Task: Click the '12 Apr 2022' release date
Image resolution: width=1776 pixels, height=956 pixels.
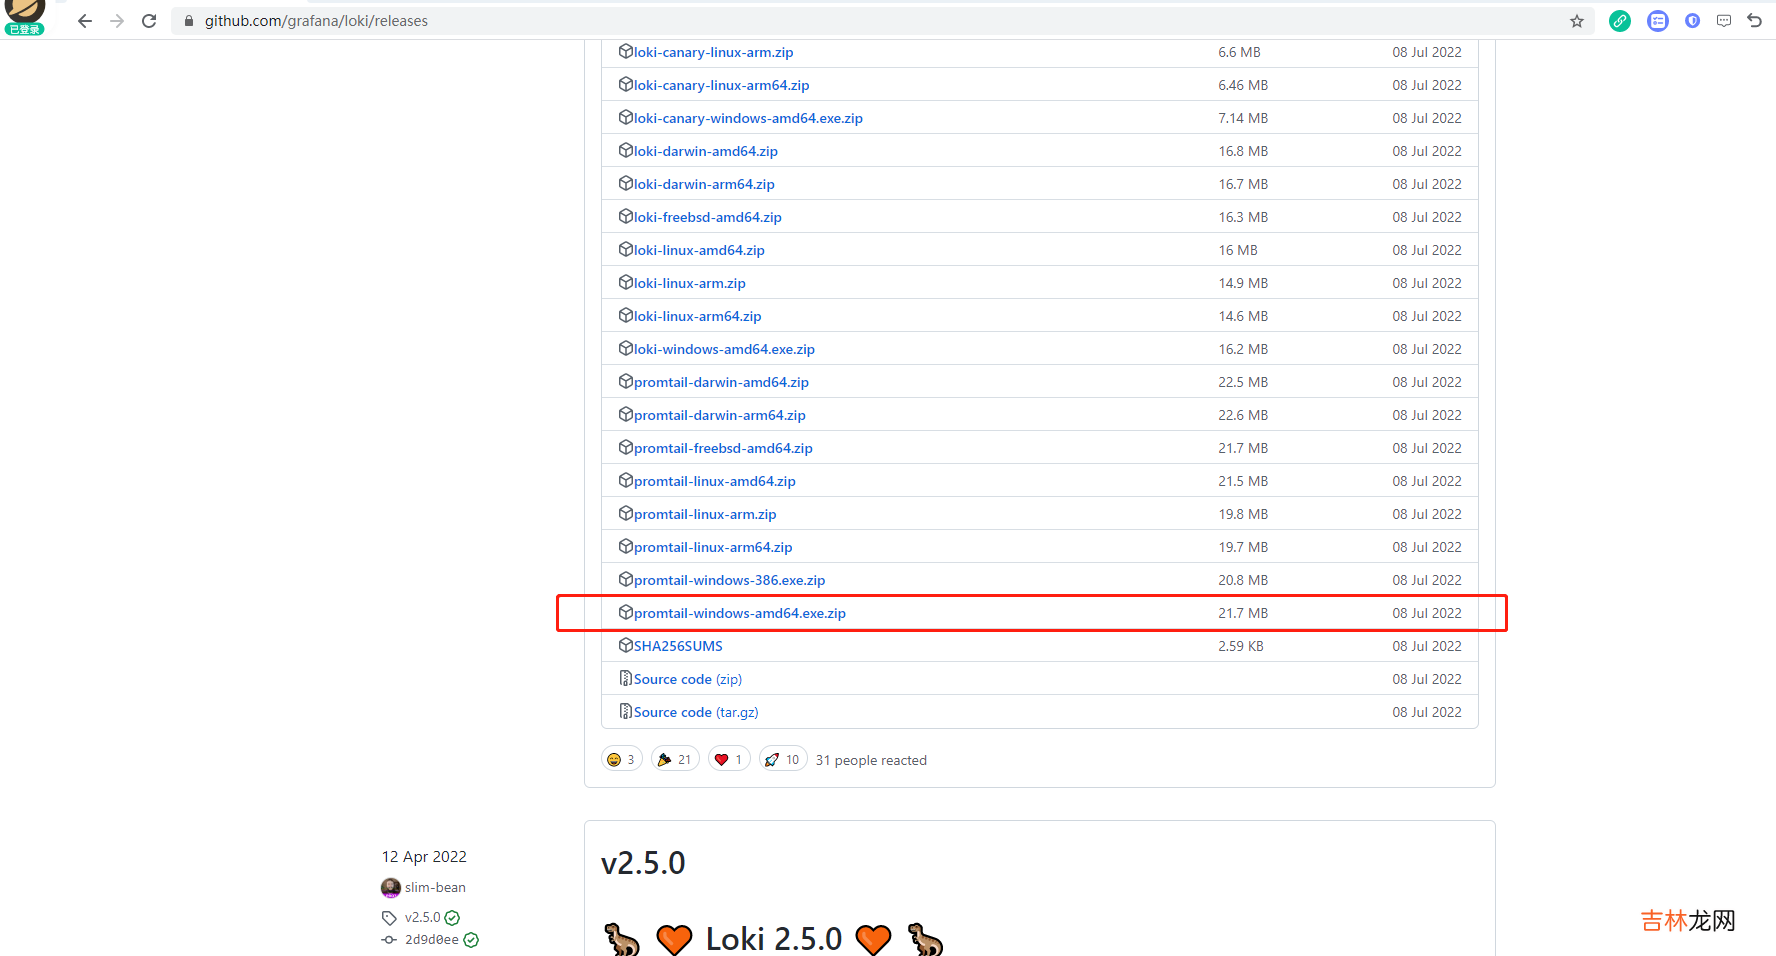Action: click(424, 857)
